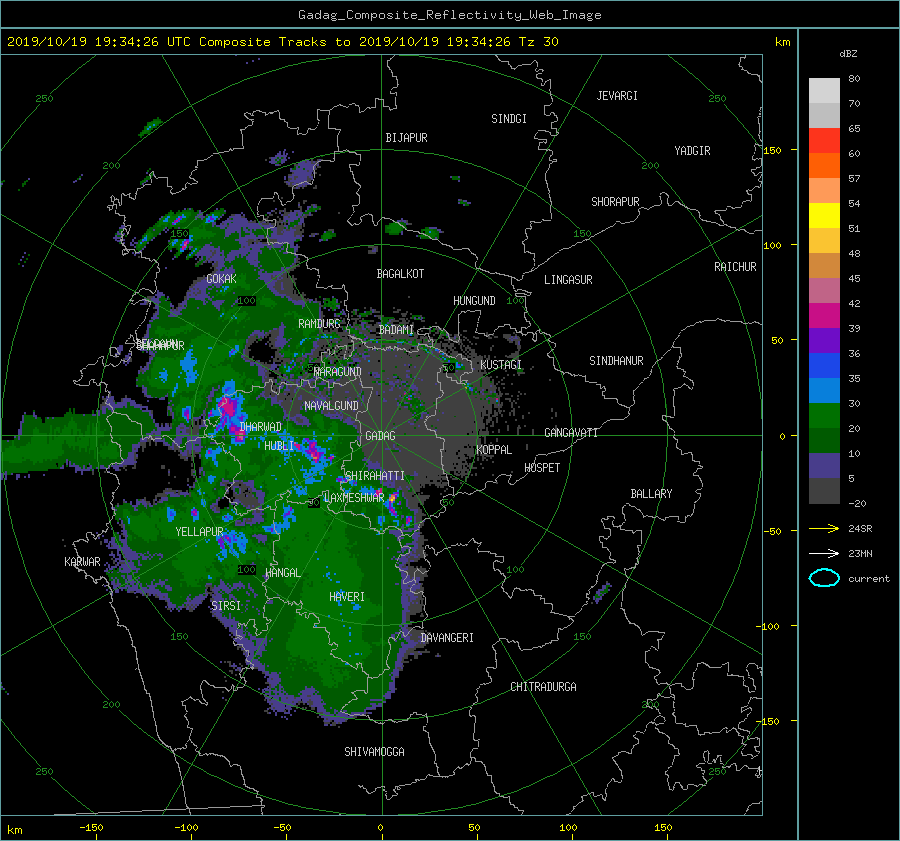The width and height of the screenshot is (900, 841).
Task: Select the red 60-65 dBZ color swatch
Action: click(824, 141)
